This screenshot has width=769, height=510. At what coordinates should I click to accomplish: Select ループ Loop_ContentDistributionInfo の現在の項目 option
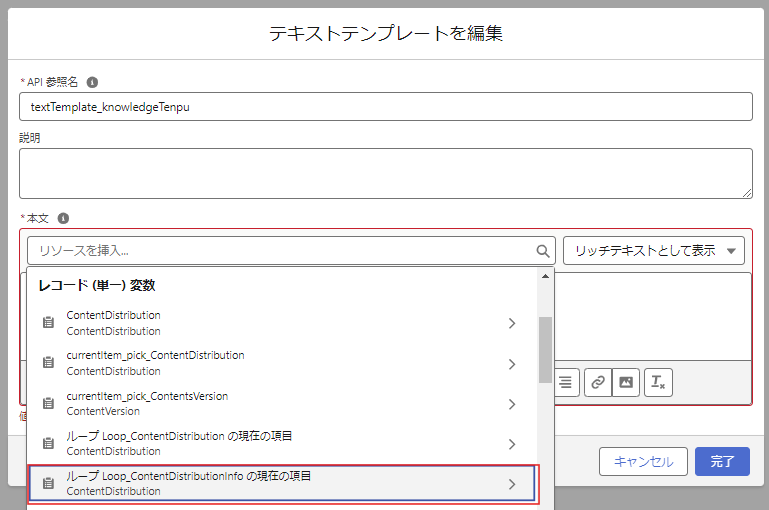282,484
